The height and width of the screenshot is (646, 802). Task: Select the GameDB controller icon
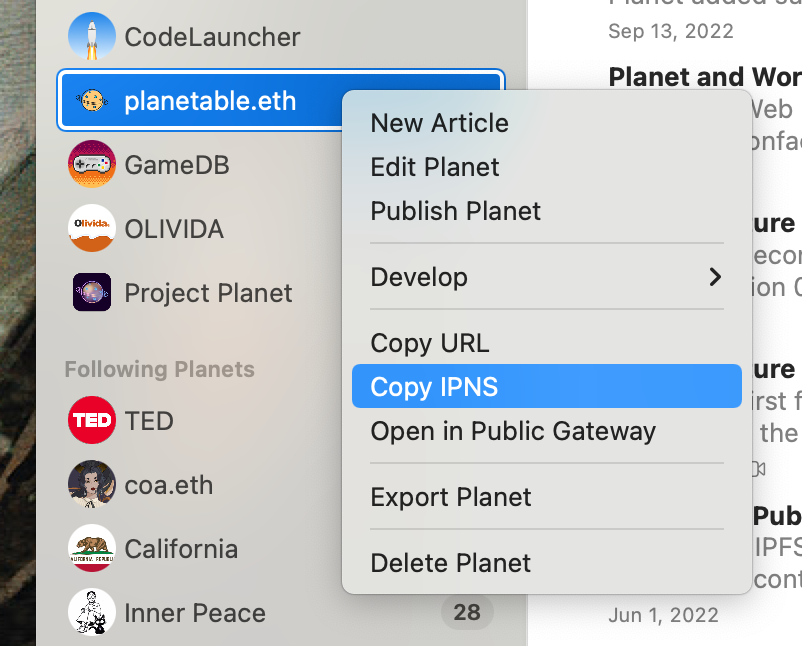click(x=92, y=164)
